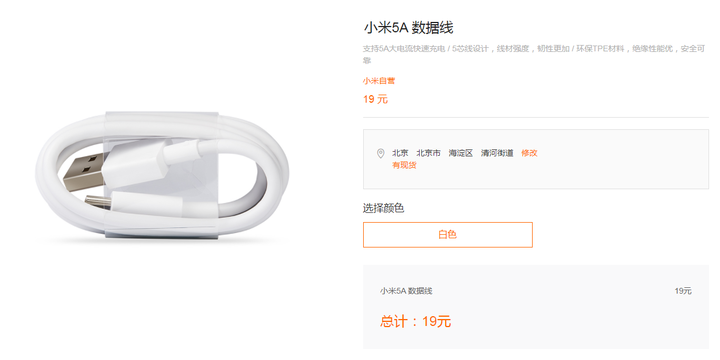Image resolution: width=720 pixels, height=360 pixels.
Task: Click the 小米自营 label
Action: 379,81
